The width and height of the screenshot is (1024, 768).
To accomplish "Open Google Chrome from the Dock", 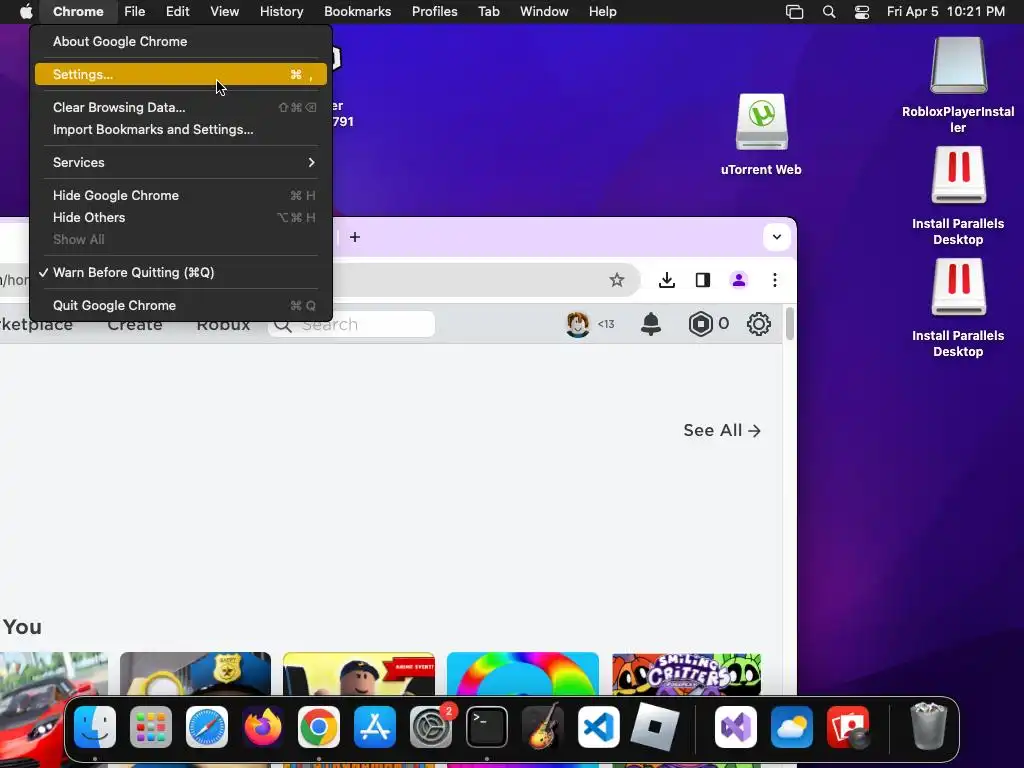I will tap(319, 727).
